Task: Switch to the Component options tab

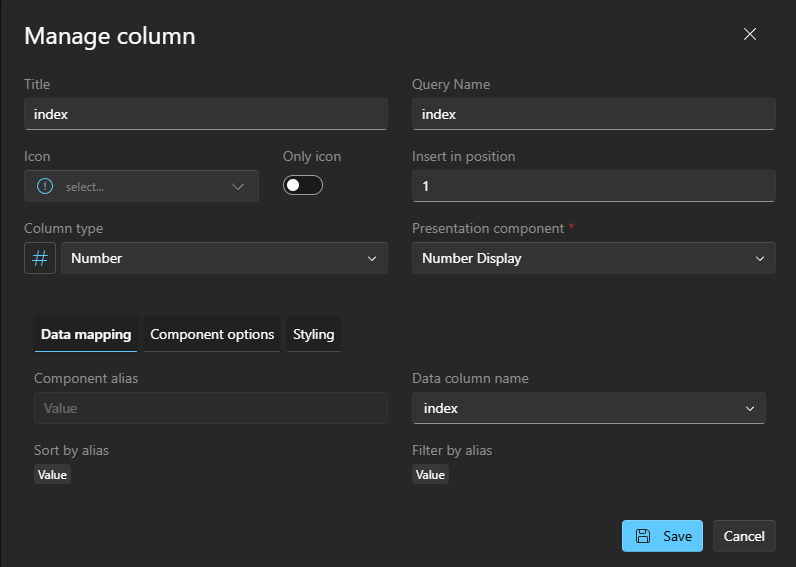Action: (212, 334)
